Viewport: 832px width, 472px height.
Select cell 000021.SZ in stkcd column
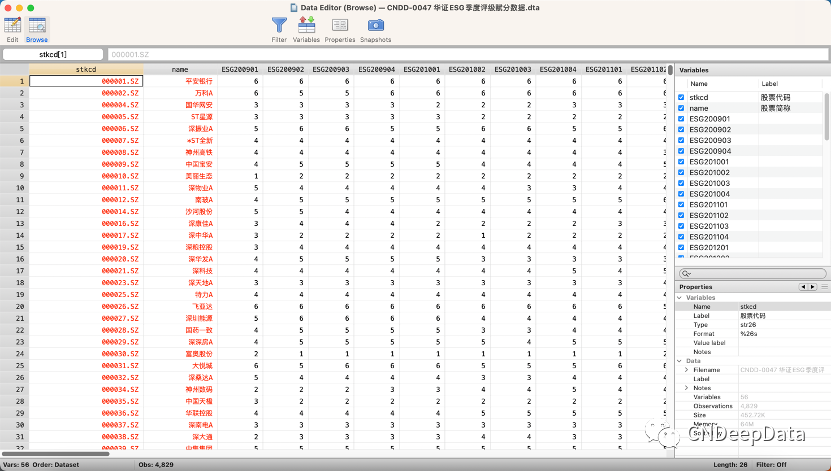(86, 271)
